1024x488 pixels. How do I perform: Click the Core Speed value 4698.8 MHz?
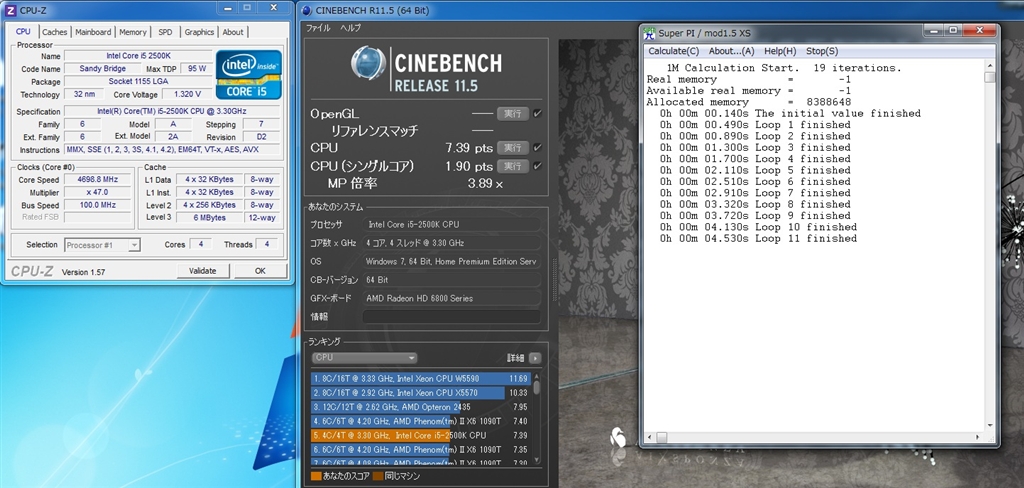point(97,180)
